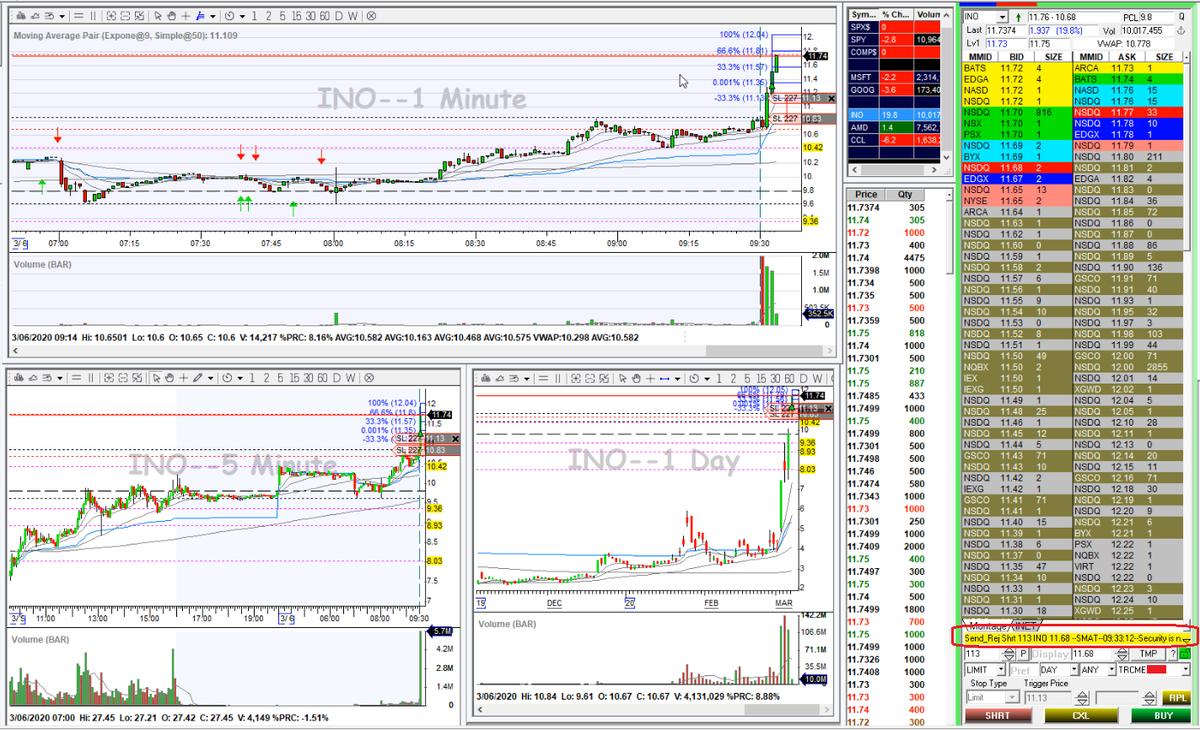Viewport: 1200px width, 730px height.
Task: Open the DAY time-in-force dropdown
Action: click(1074, 669)
